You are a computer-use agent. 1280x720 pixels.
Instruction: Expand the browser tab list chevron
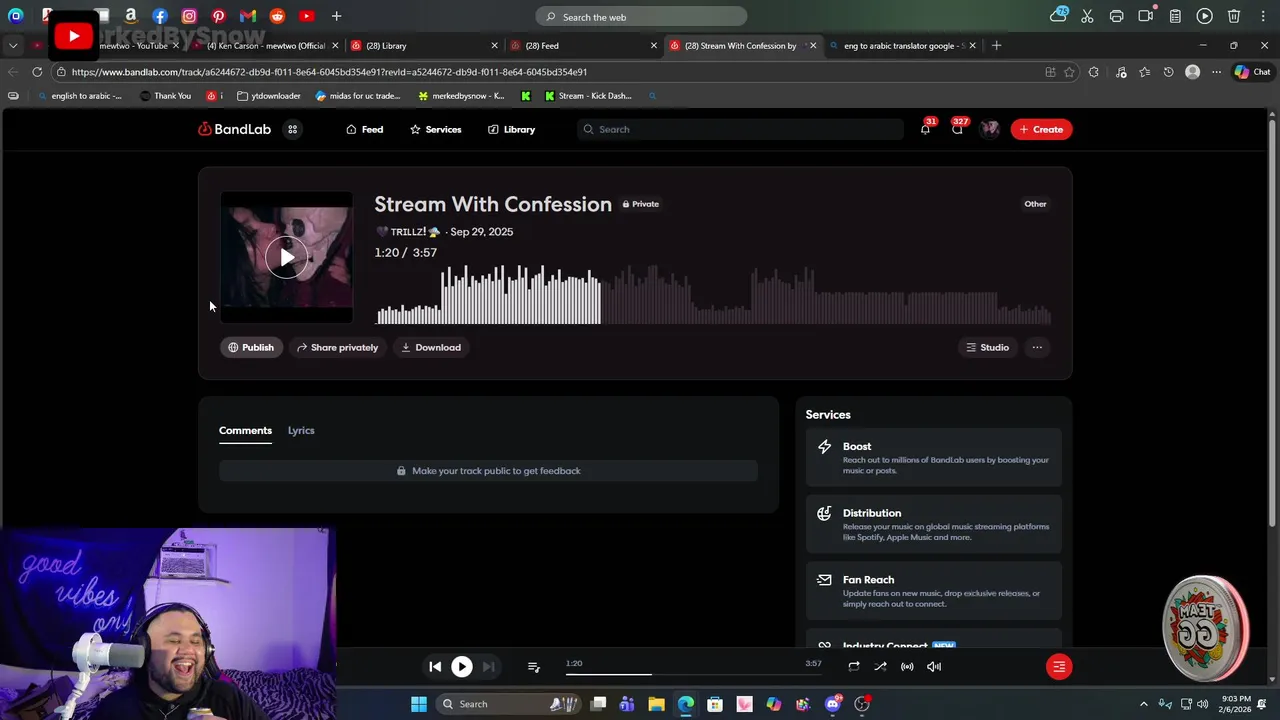(x=13, y=45)
